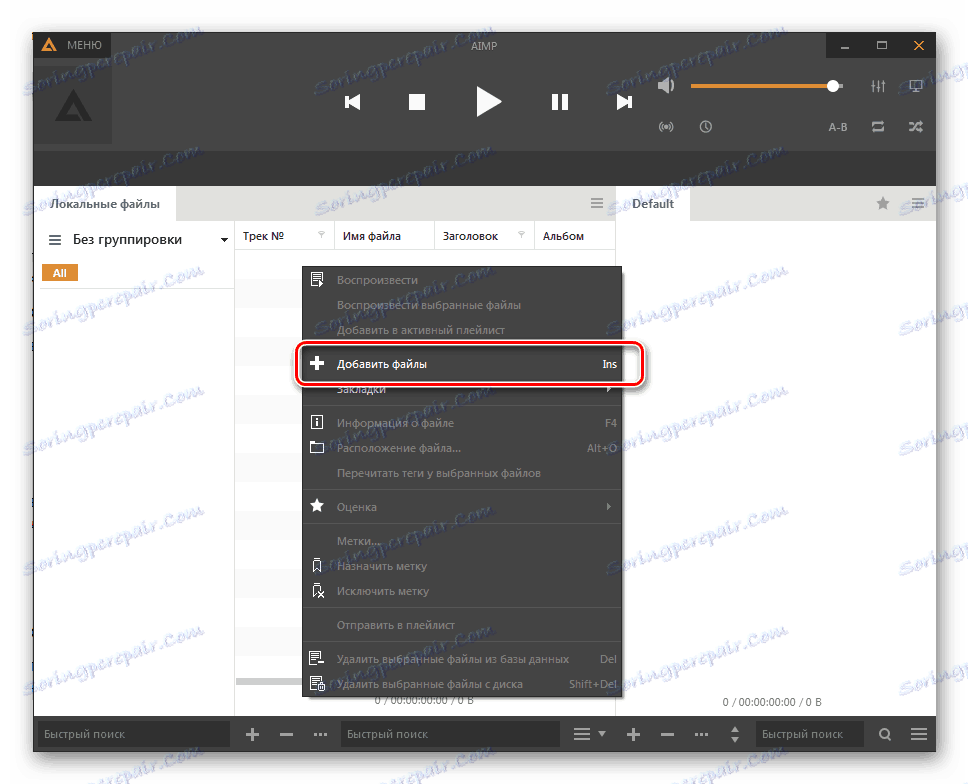Image resolution: width=968 pixels, height=784 pixels.
Task: Remove item with left bottom minus
Action: click(286, 734)
